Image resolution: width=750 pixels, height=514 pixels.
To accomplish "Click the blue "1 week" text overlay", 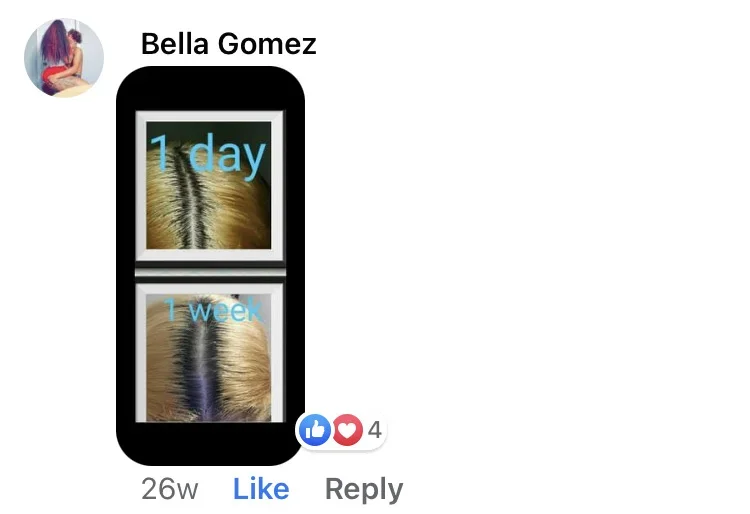I will [213, 310].
